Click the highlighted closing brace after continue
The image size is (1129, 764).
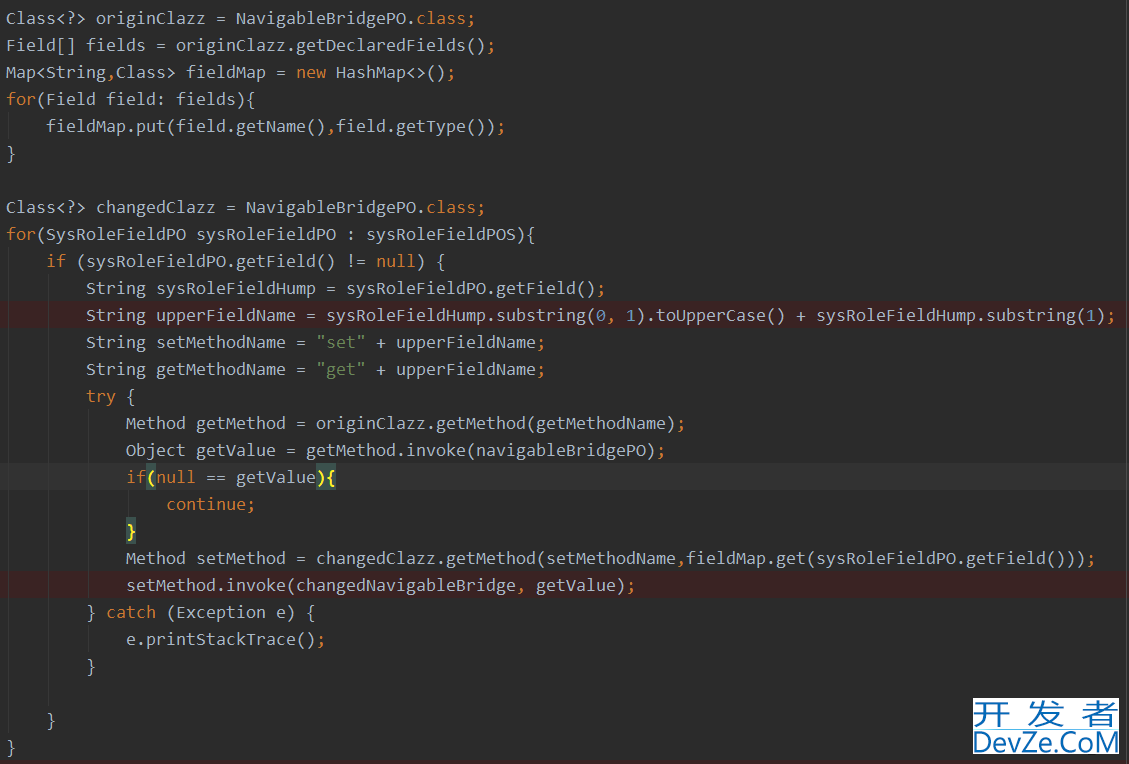[x=131, y=531]
